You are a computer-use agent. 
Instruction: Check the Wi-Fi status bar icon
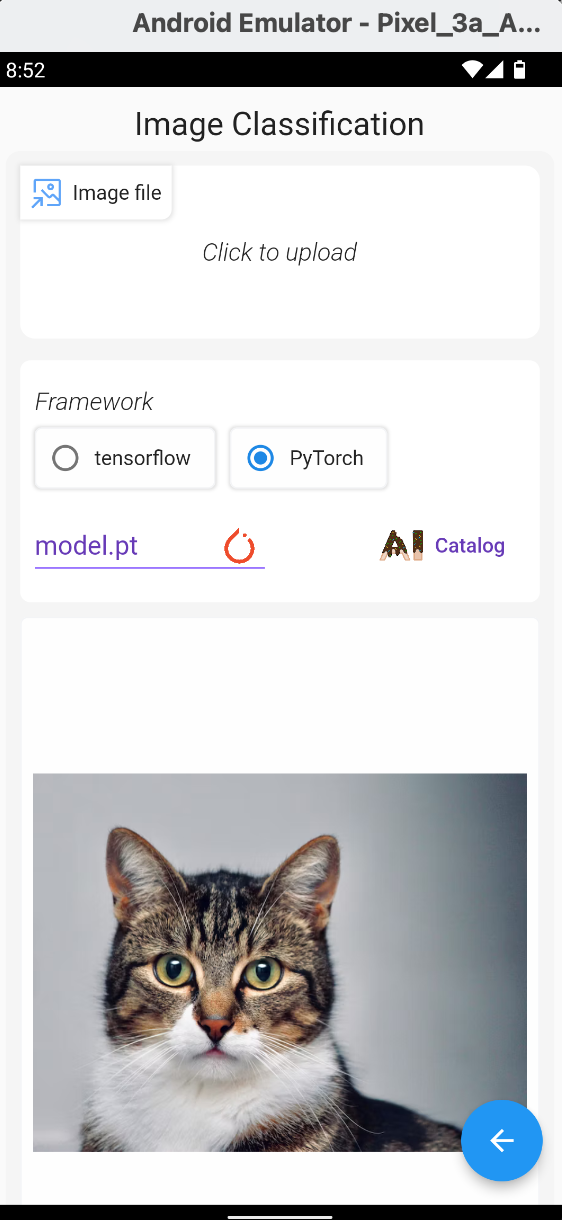point(473,70)
